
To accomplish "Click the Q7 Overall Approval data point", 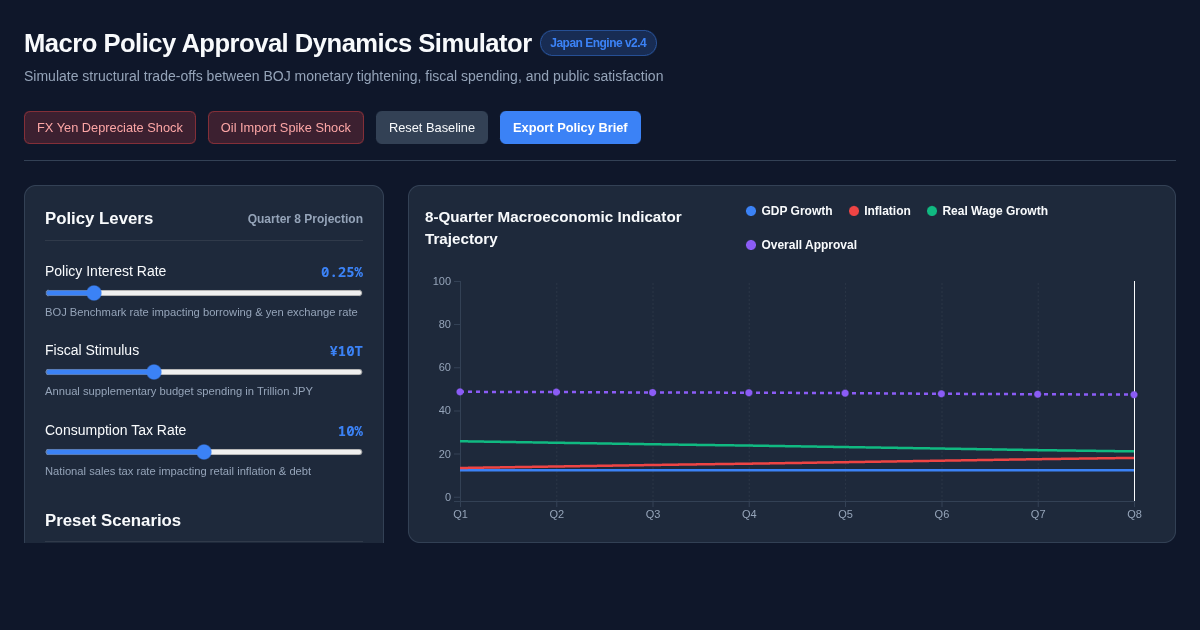I will coord(1038,394).
